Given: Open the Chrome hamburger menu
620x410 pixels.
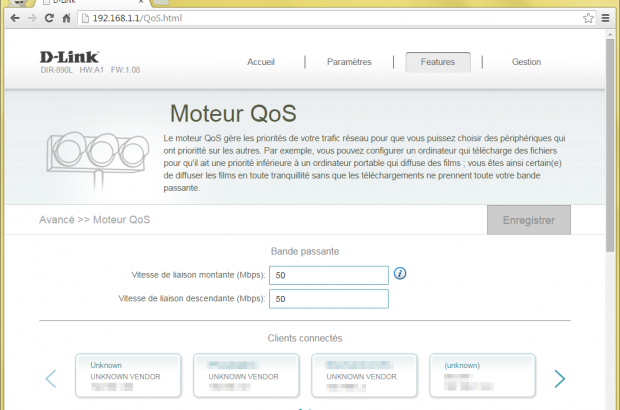Looking at the screenshot, I should [x=607, y=18].
